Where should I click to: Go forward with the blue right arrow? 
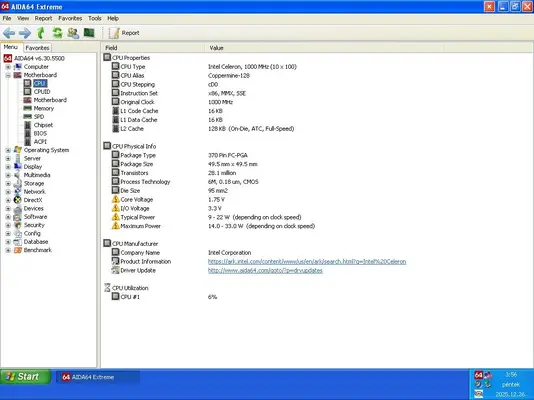click(x=25, y=33)
